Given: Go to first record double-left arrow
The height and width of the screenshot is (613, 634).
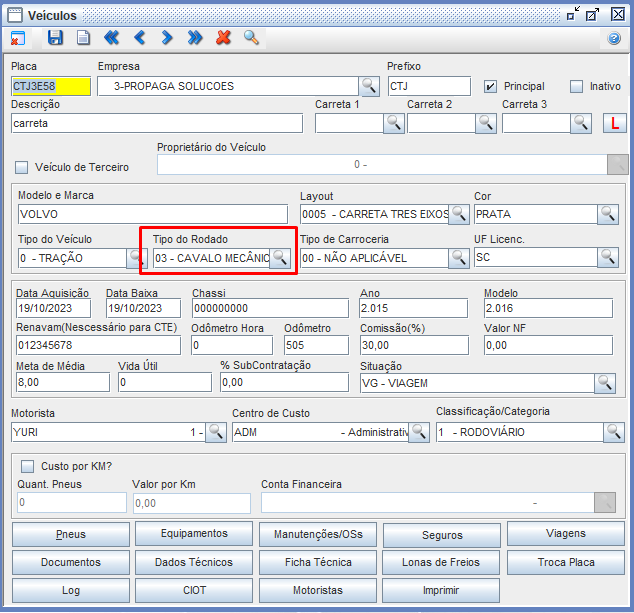Looking at the screenshot, I should pyautogui.click(x=111, y=38).
